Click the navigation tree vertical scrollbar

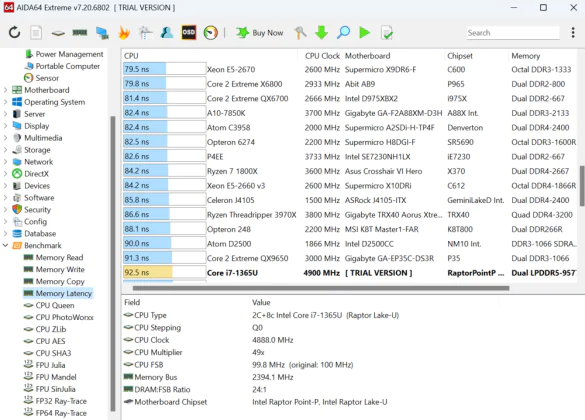click(112, 263)
